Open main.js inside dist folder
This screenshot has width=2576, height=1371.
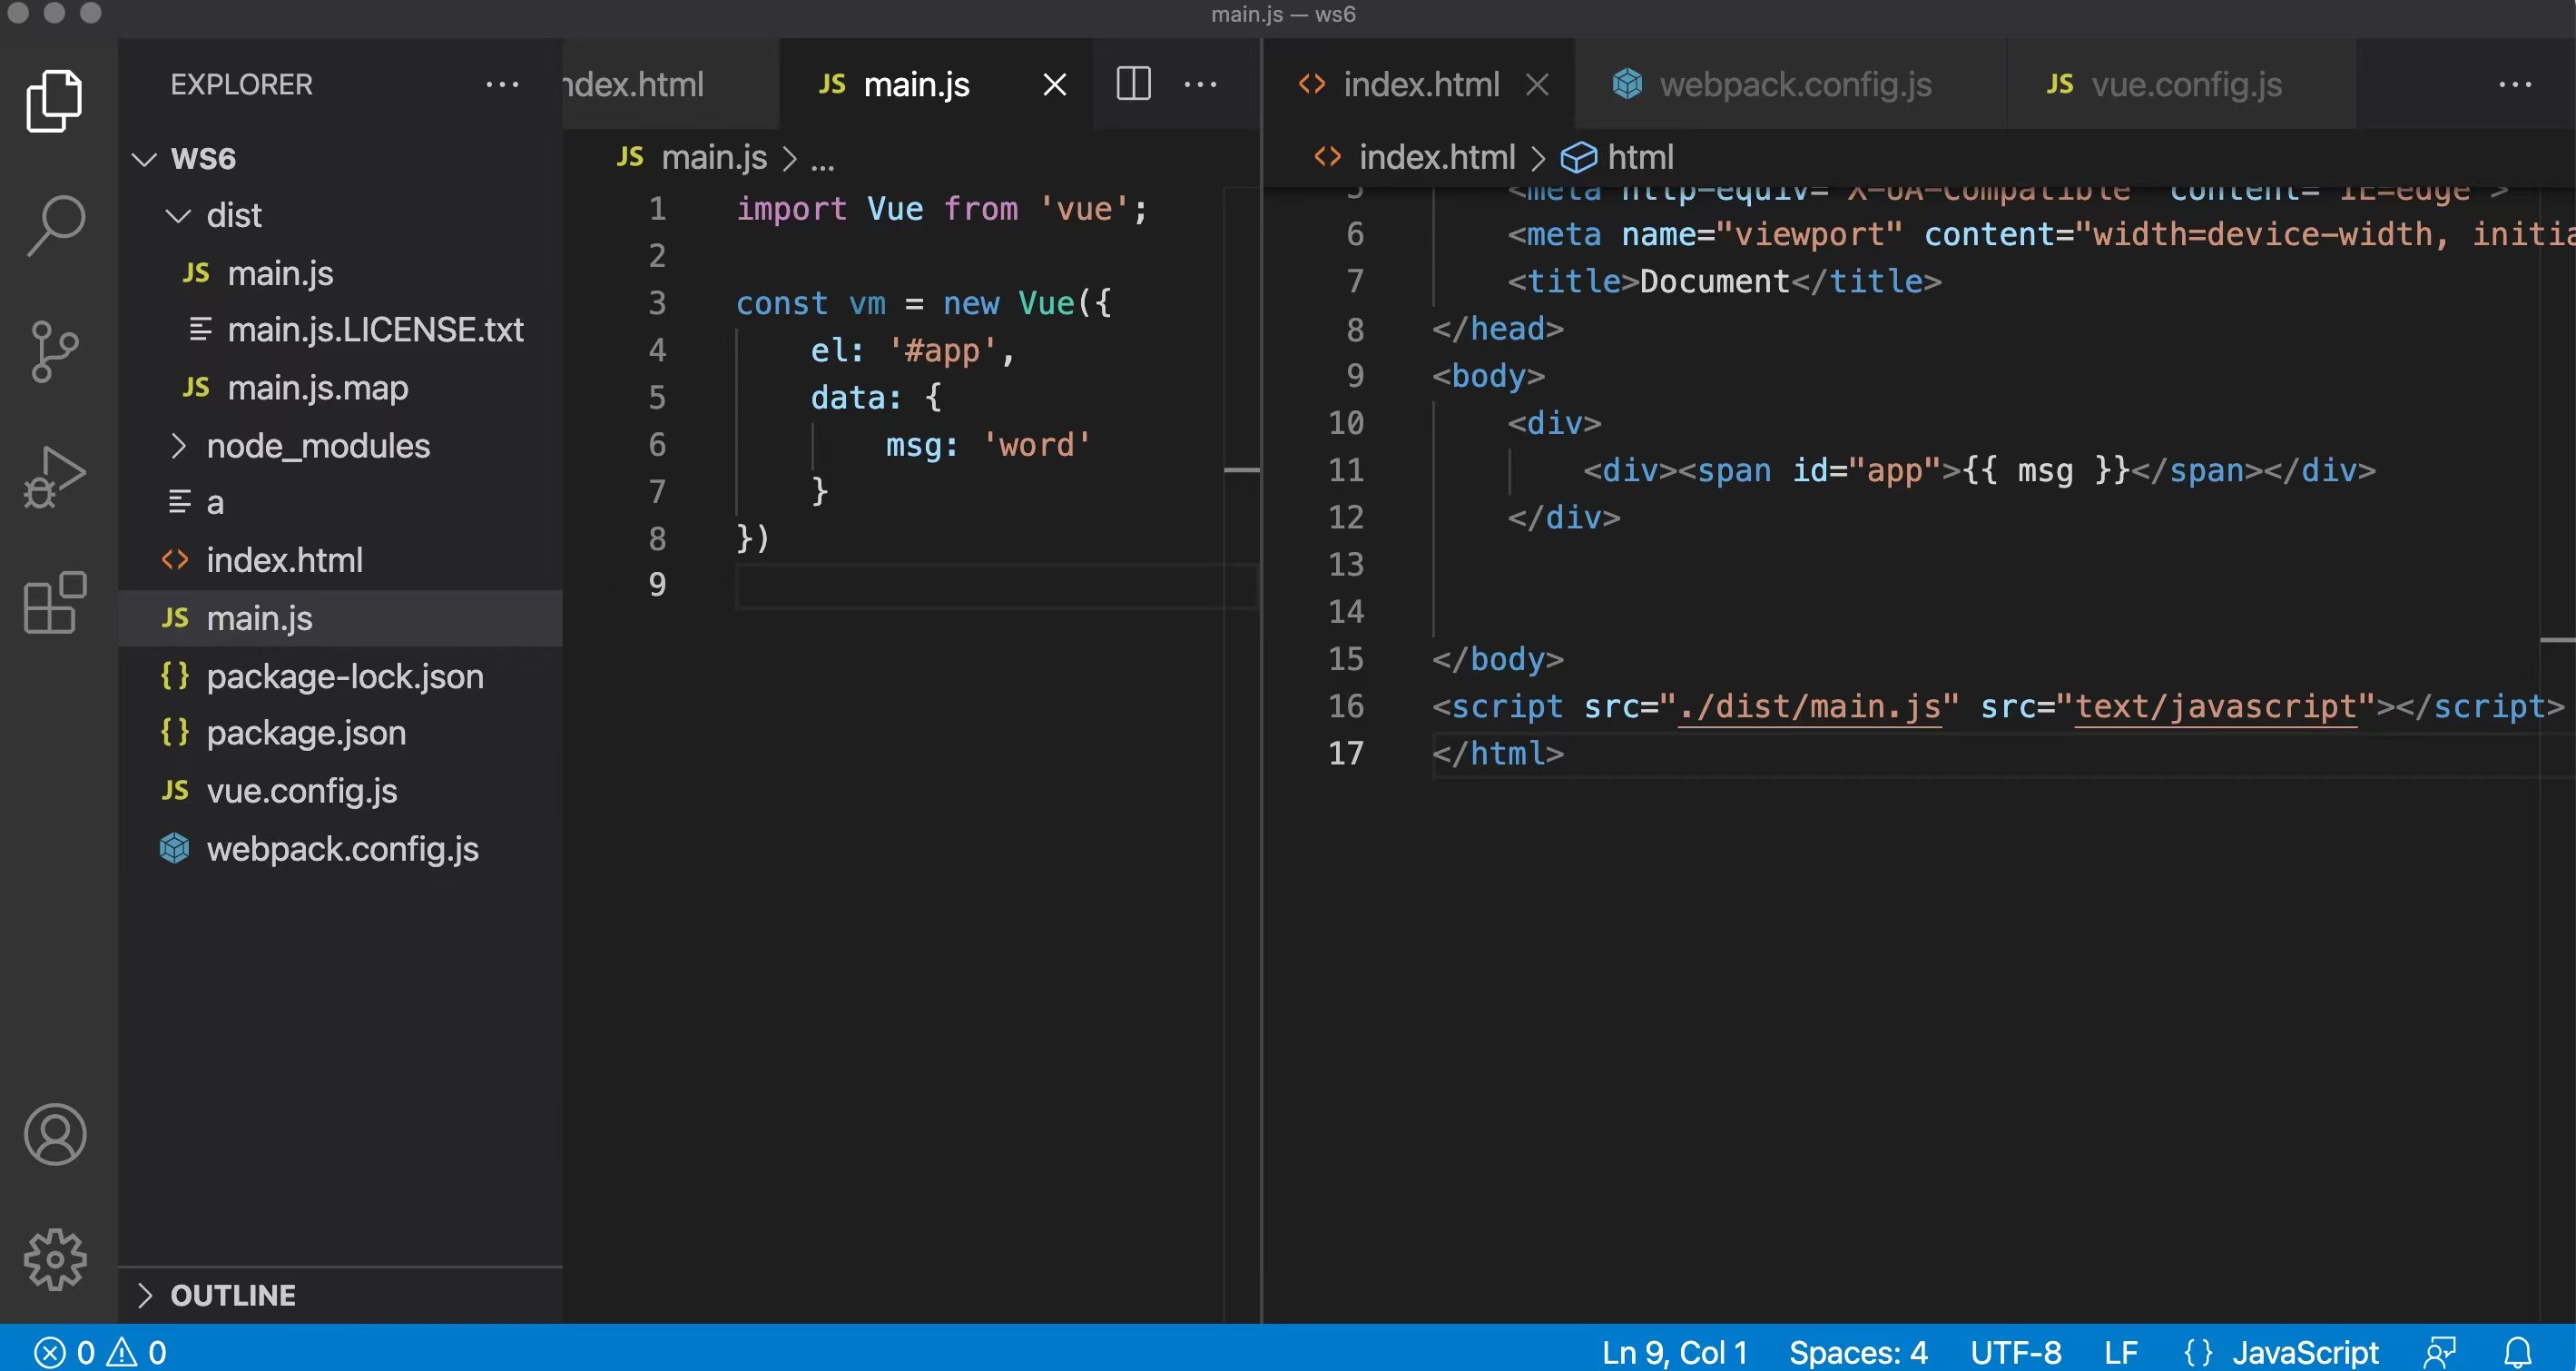coord(340,273)
